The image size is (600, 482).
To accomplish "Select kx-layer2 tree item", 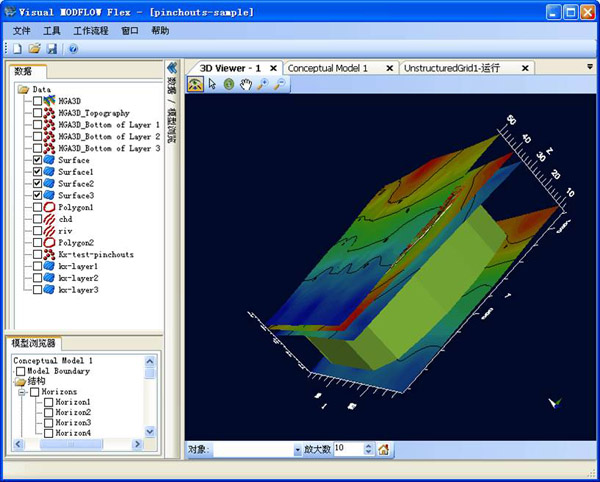I will (x=78, y=278).
